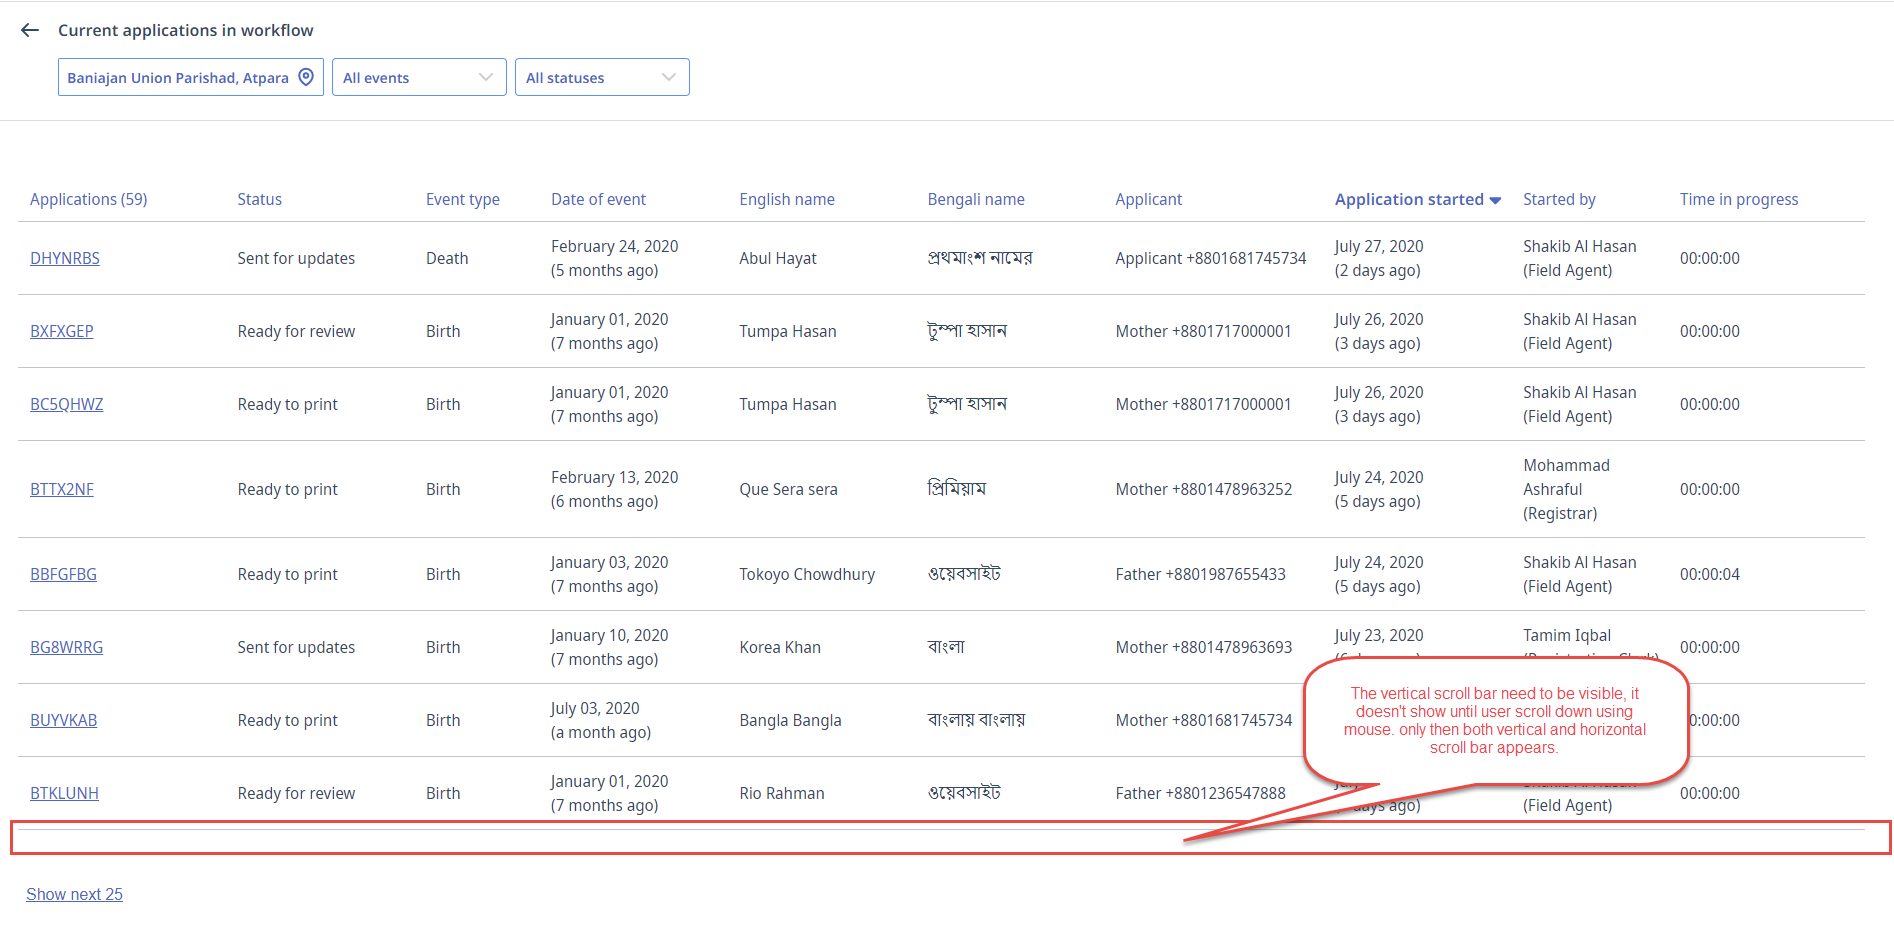Sort by the Event type column header

pyautogui.click(x=463, y=199)
